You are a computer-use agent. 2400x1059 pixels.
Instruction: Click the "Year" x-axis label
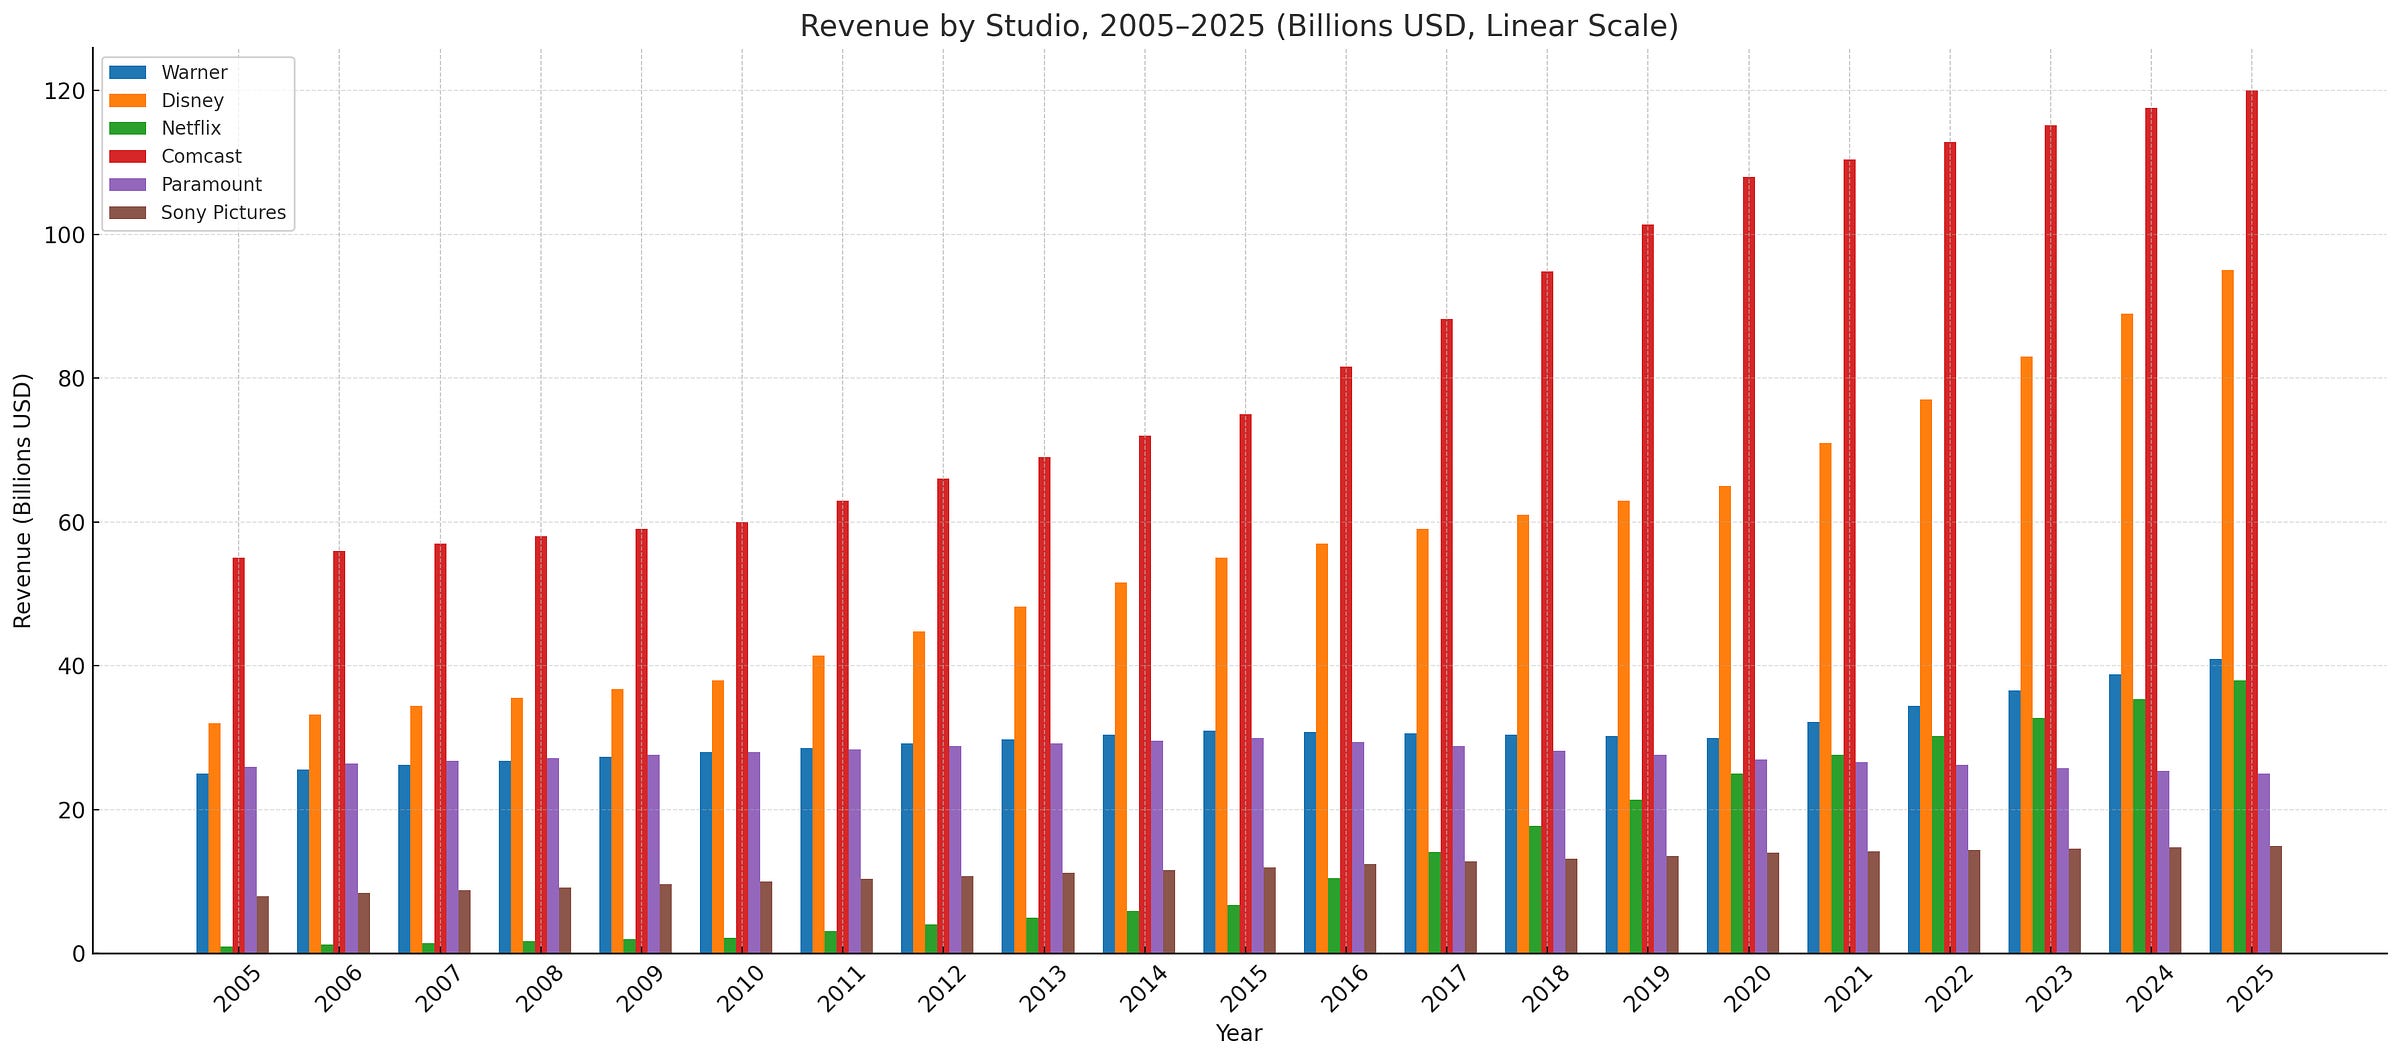[1239, 1034]
